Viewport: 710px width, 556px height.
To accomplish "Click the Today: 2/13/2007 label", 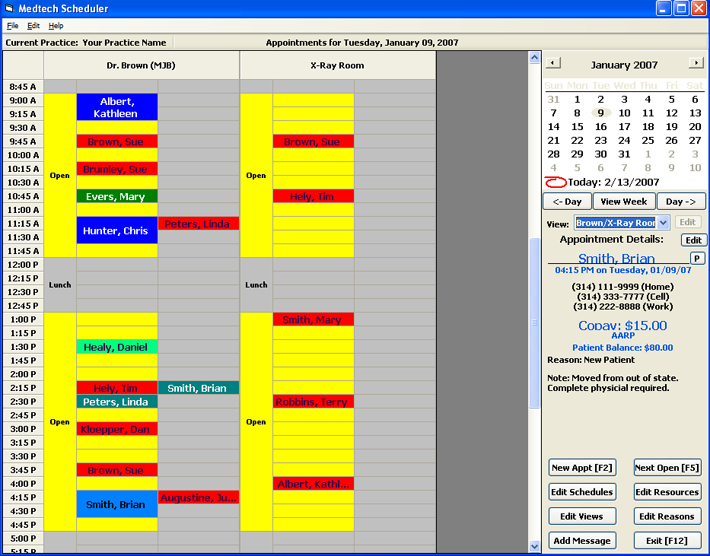I will [614, 182].
